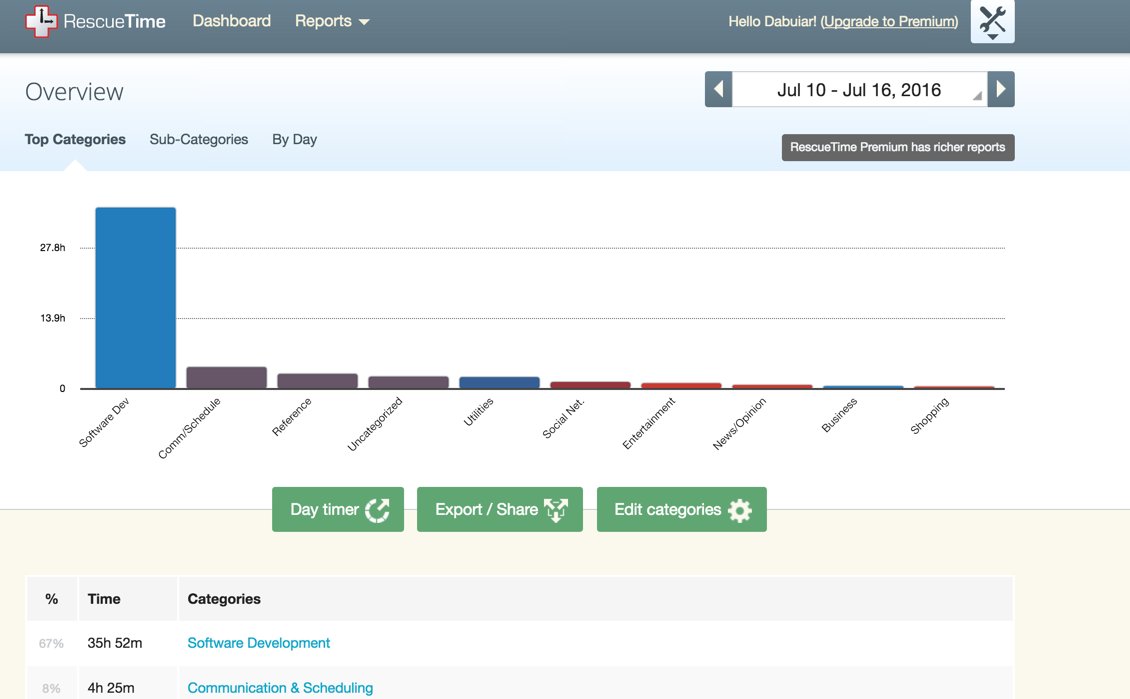This screenshot has width=1130, height=699.
Task: Click the Reference bar in chart
Action: [318, 381]
